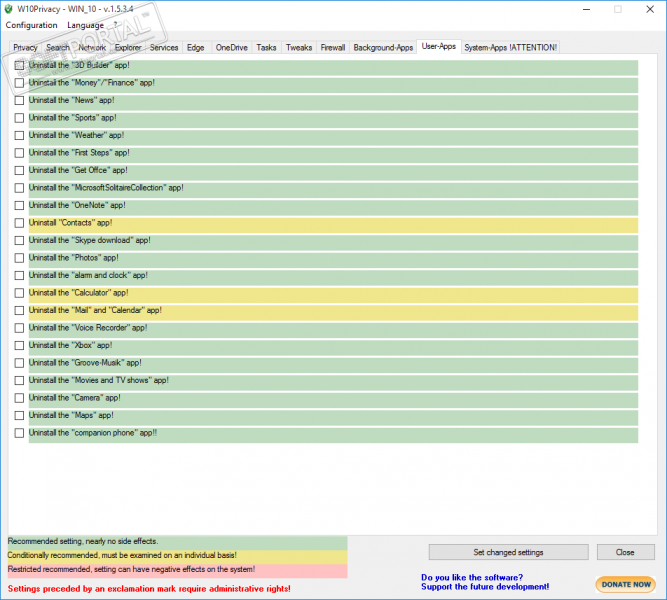Open the Language menu

click(85, 25)
